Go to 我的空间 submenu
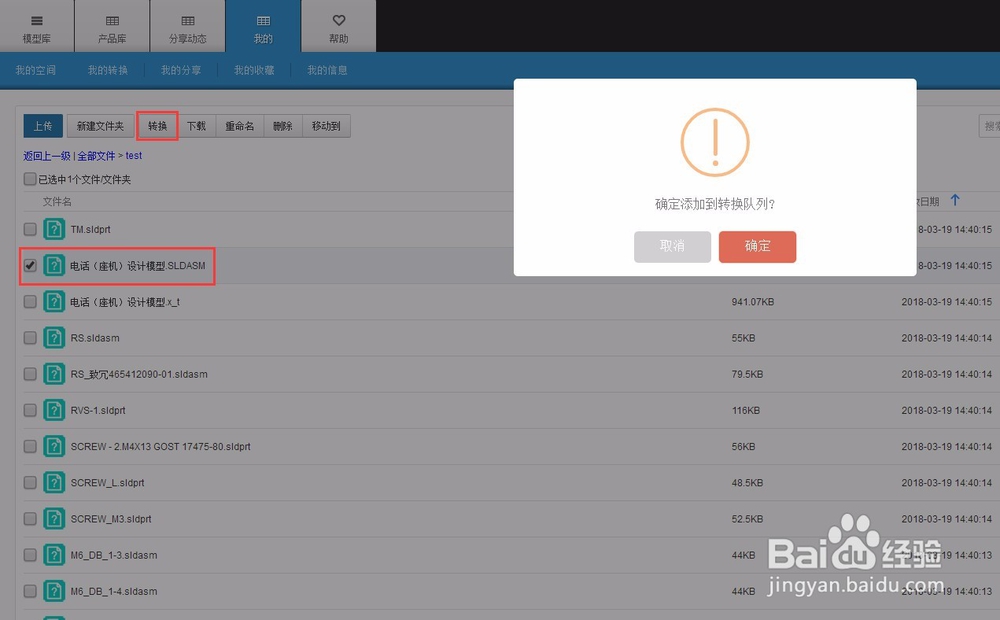Viewport: 1000px width, 620px height. (x=36, y=70)
